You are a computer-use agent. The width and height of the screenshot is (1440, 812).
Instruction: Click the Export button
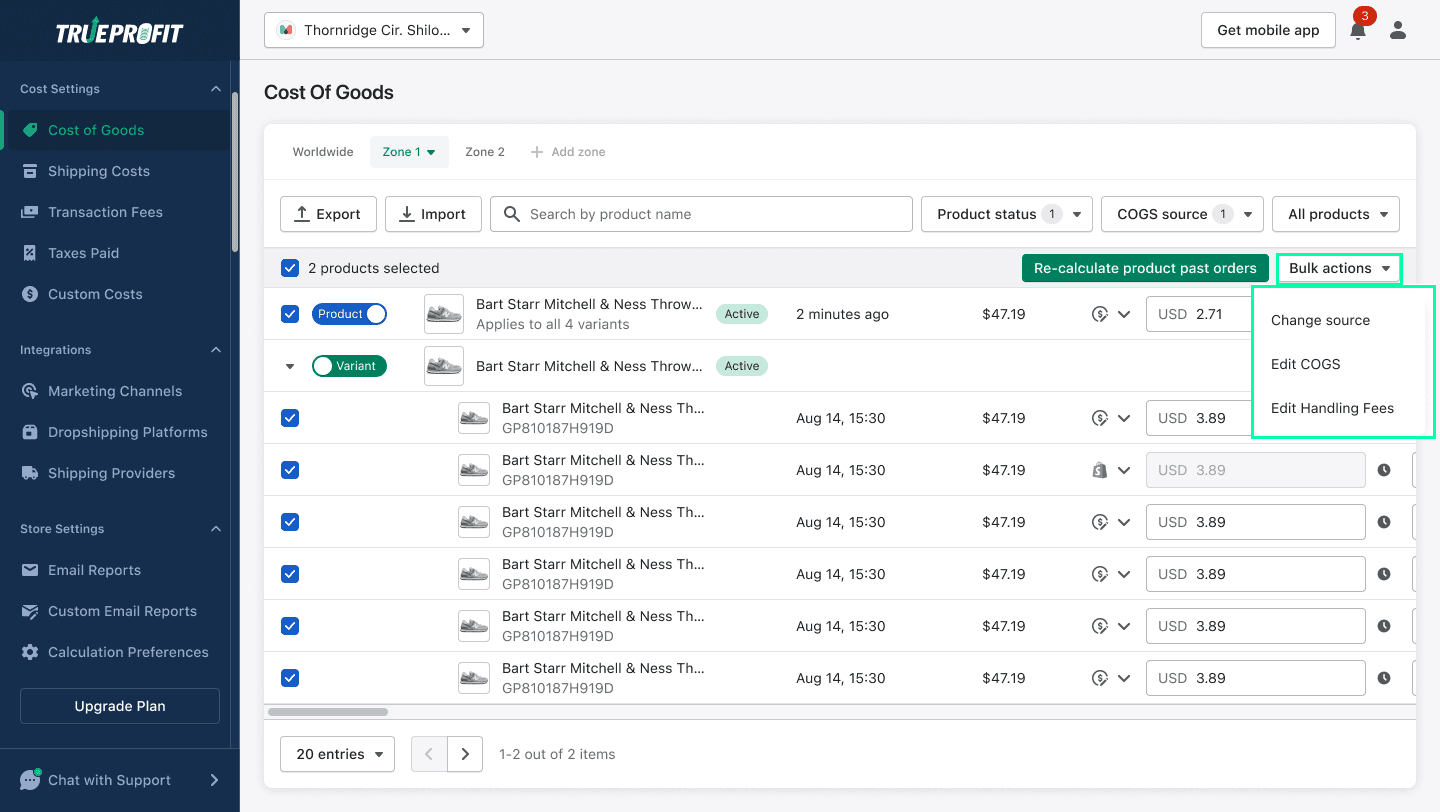click(x=328, y=214)
